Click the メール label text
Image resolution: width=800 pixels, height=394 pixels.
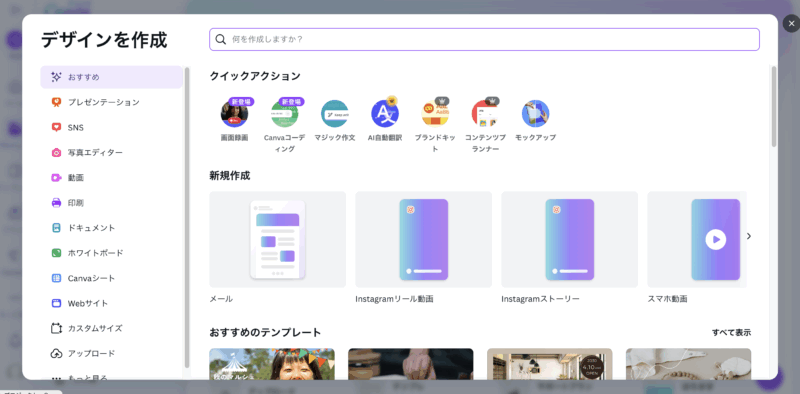(221, 299)
